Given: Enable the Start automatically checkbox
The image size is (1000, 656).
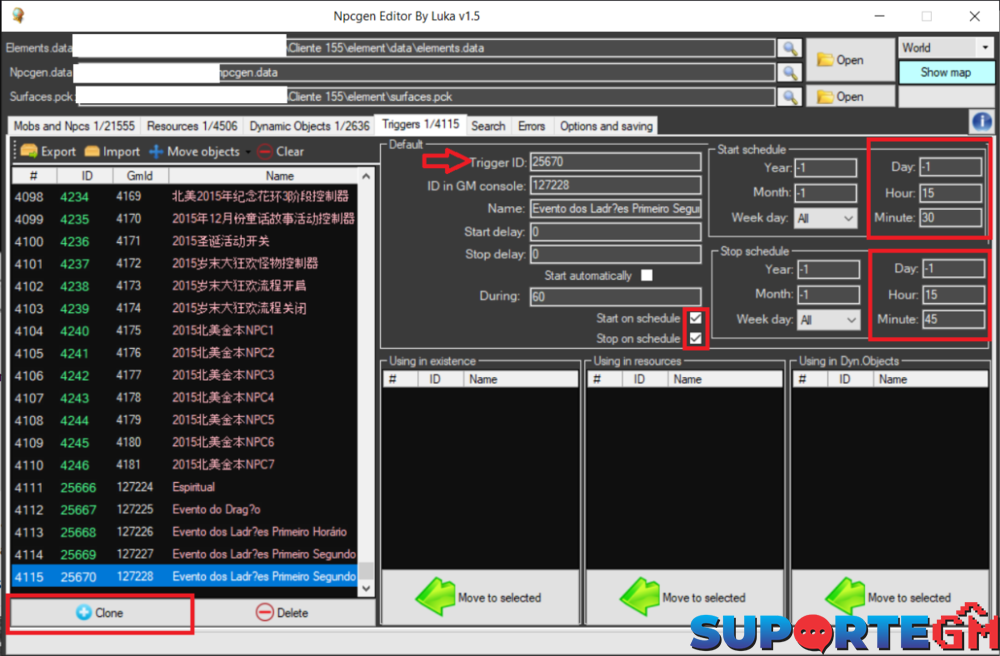Looking at the screenshot, I should click(647, 275).
